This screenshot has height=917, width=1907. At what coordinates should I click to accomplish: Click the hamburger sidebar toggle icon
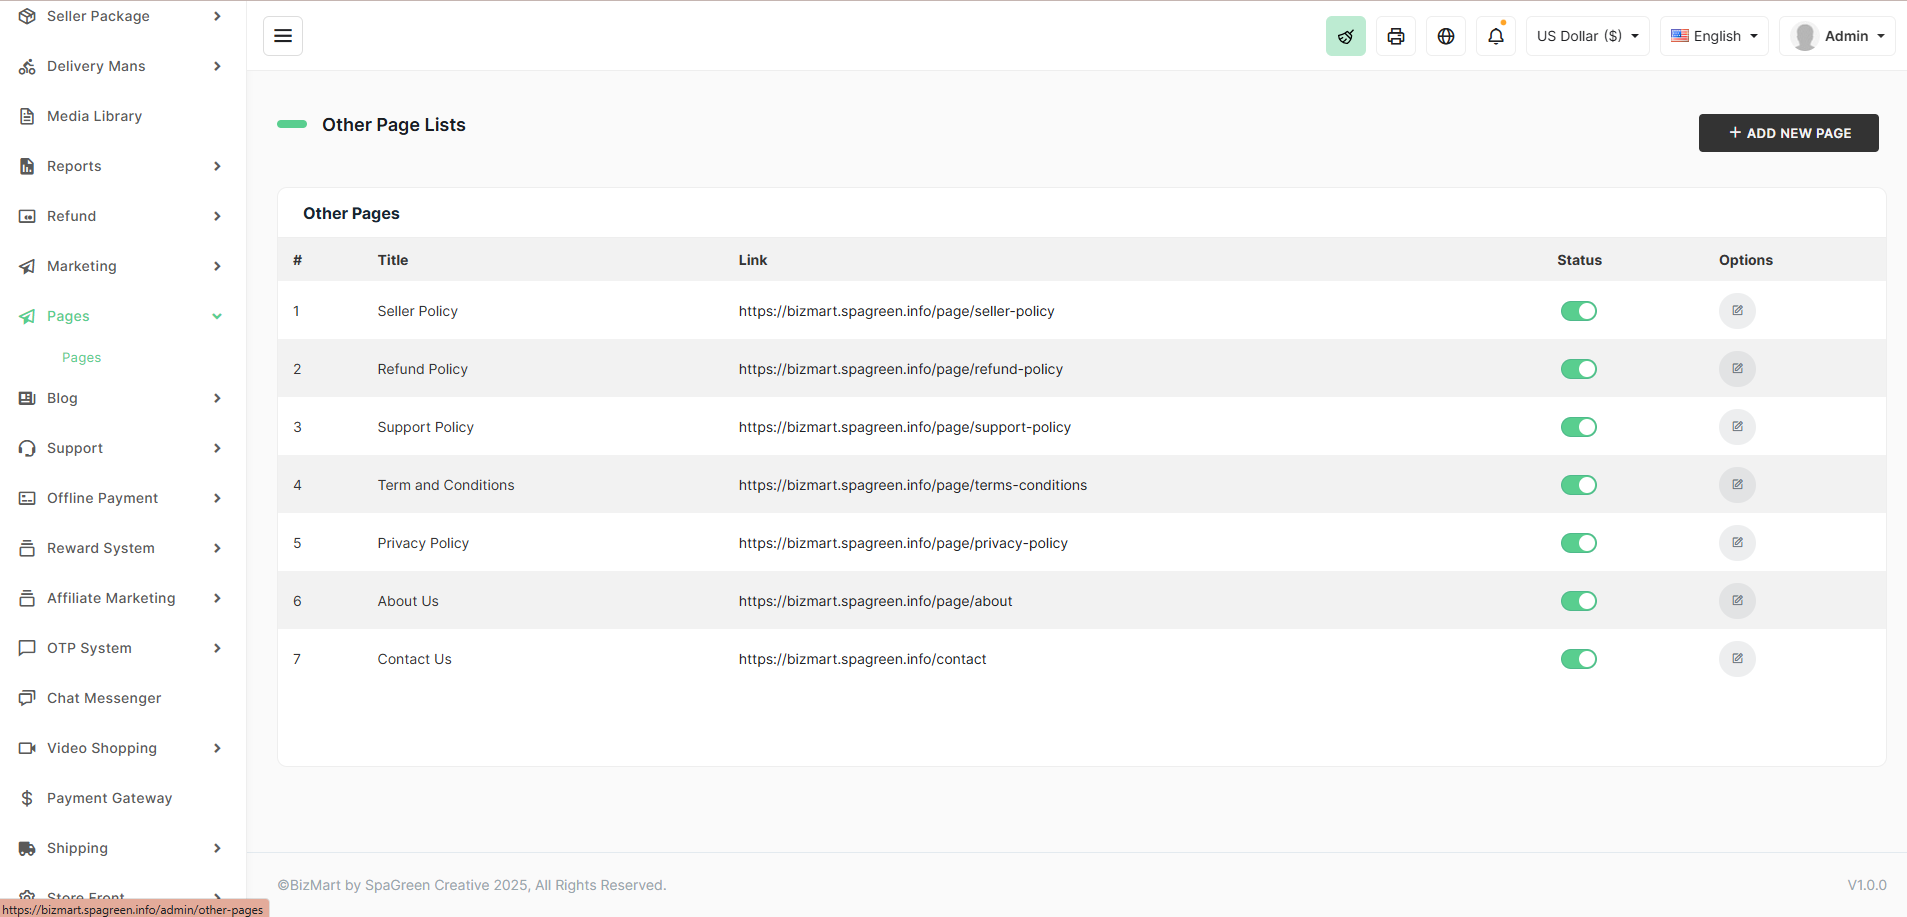[283, 36]
